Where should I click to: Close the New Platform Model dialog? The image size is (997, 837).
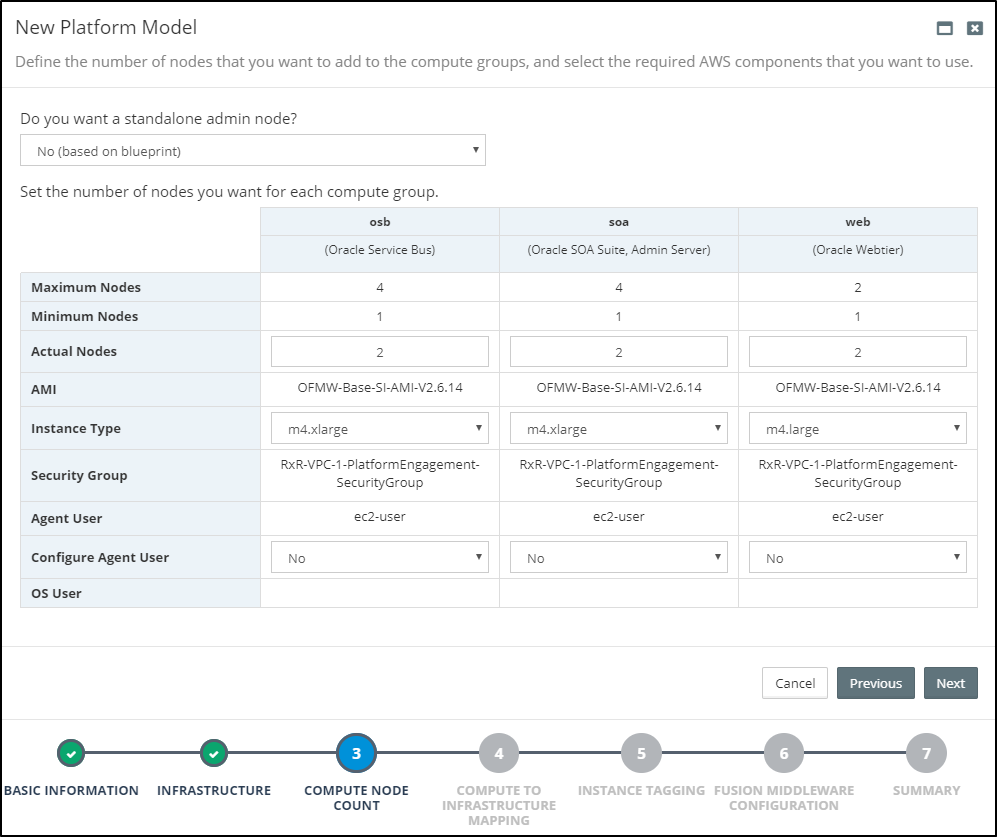click(974, 28)
